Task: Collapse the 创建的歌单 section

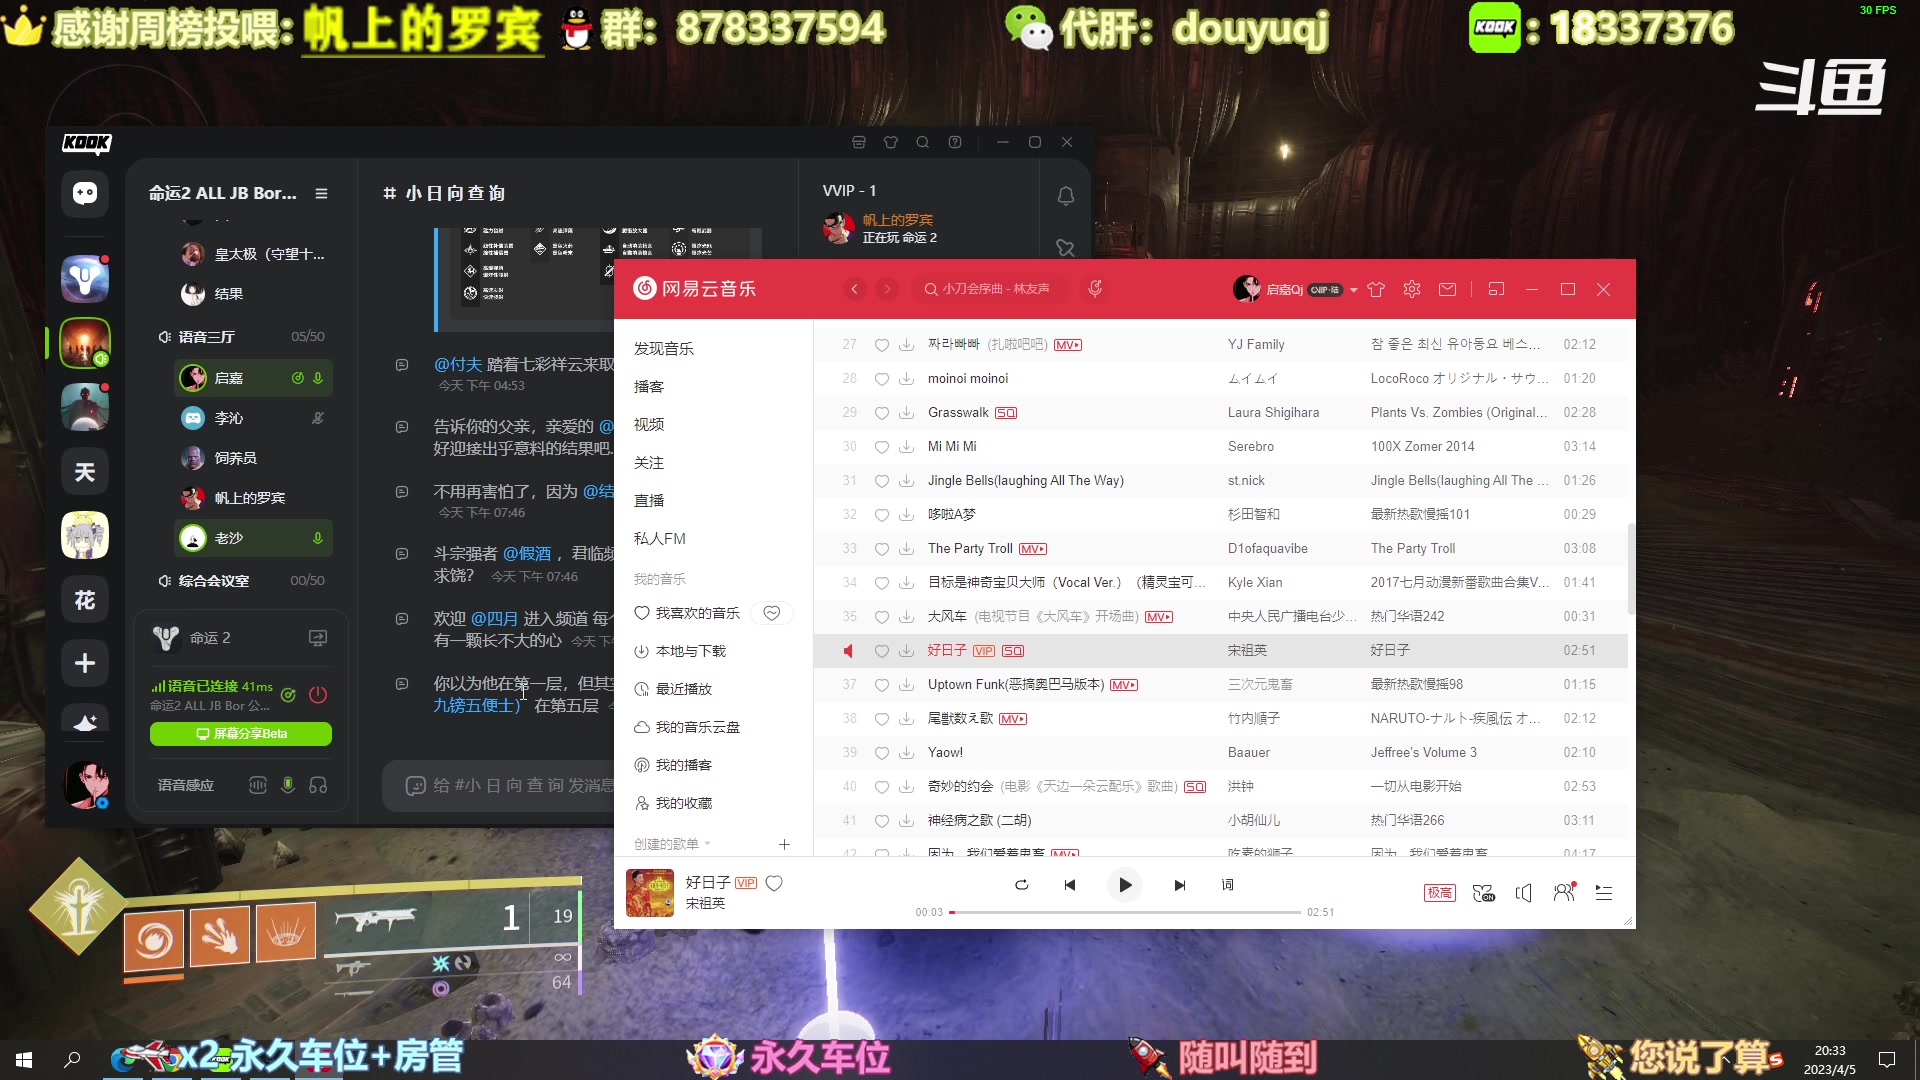Action: pyautogui.click(x=673, y=844)
